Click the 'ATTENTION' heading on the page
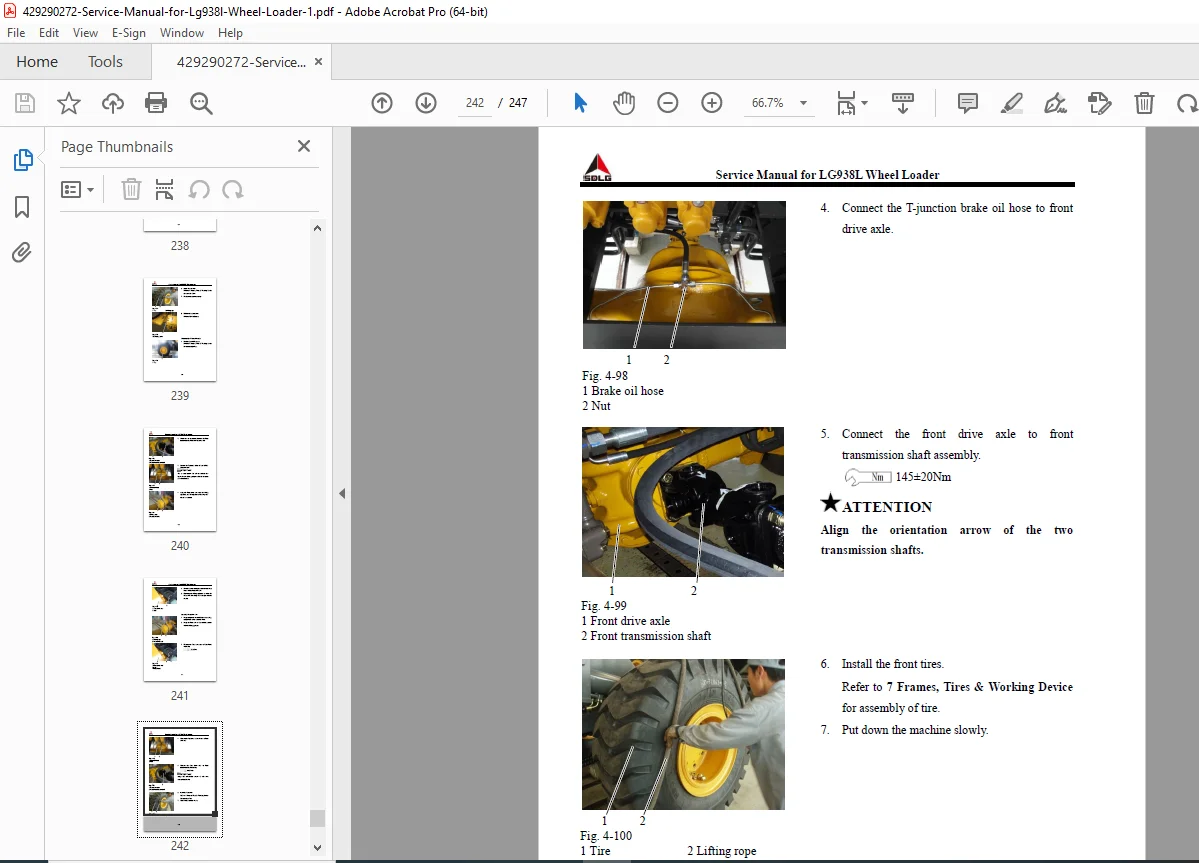This screenshot has width=1199, height=863. tap(886, 507)
